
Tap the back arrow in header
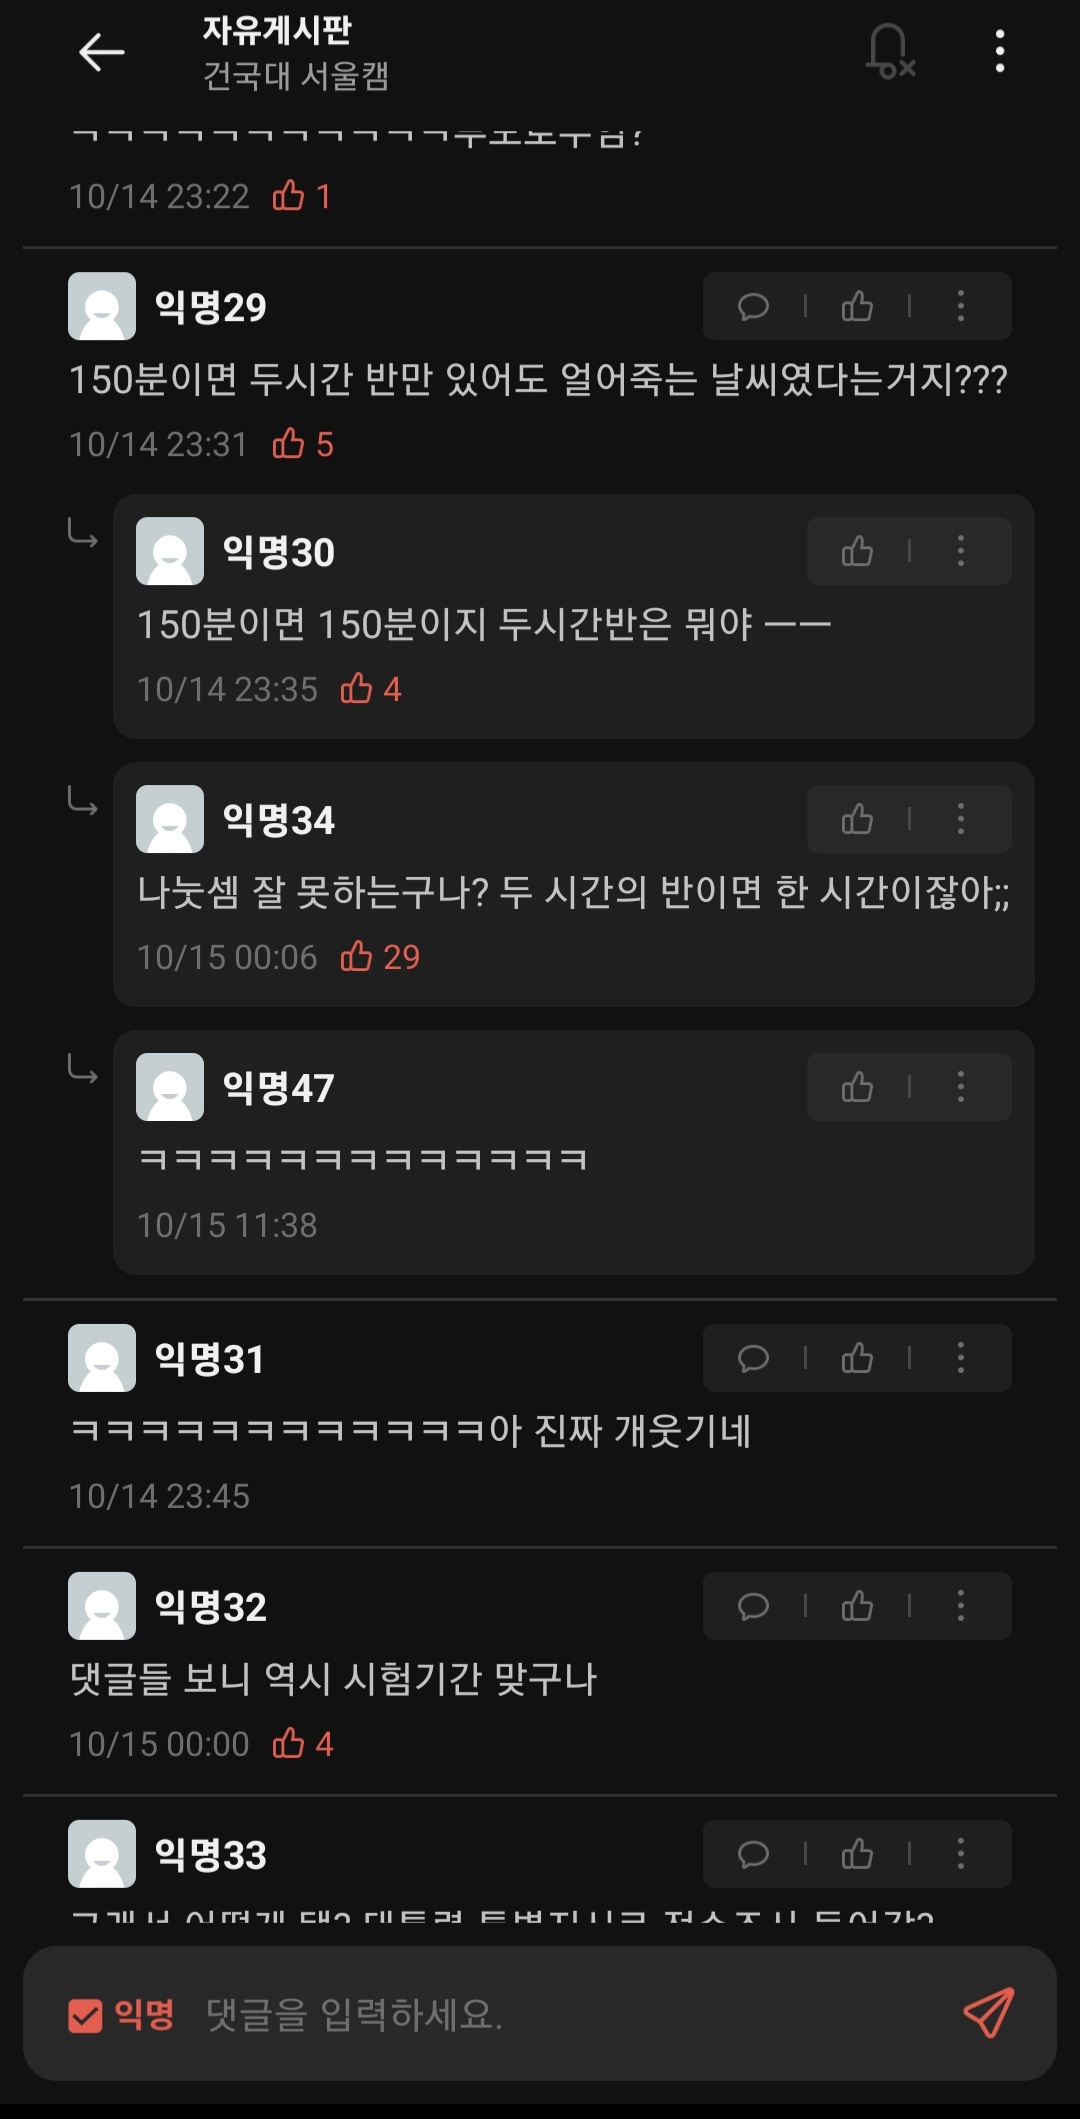(101, 52)
